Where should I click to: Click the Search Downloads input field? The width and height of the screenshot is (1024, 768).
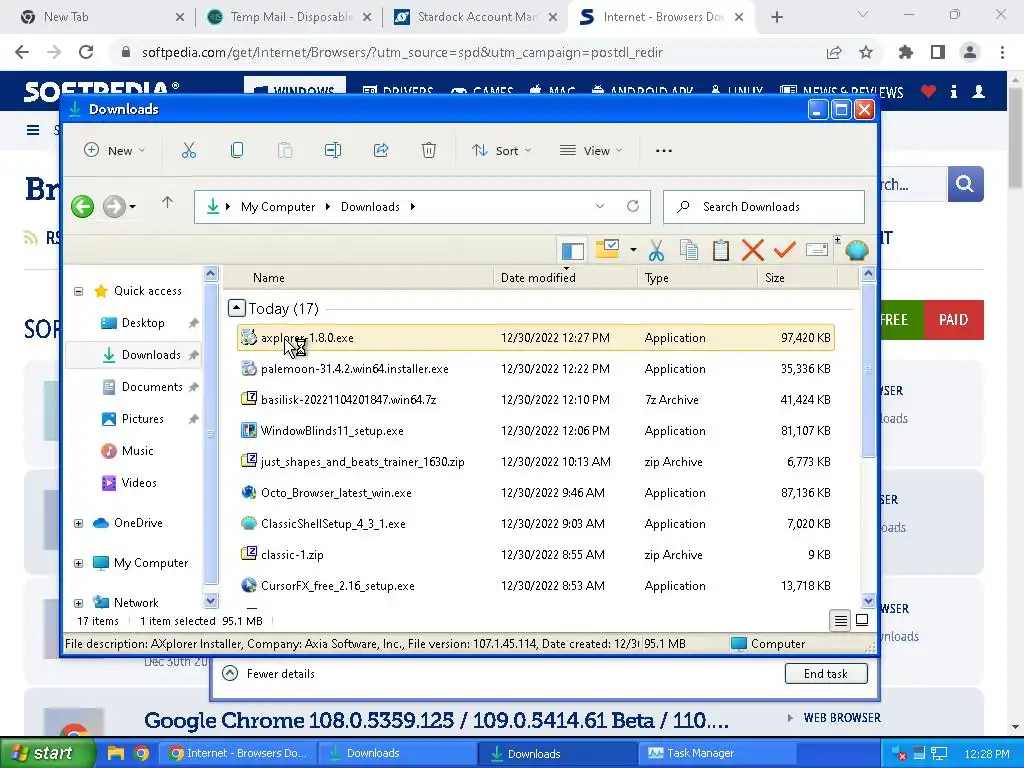(763, 207)
